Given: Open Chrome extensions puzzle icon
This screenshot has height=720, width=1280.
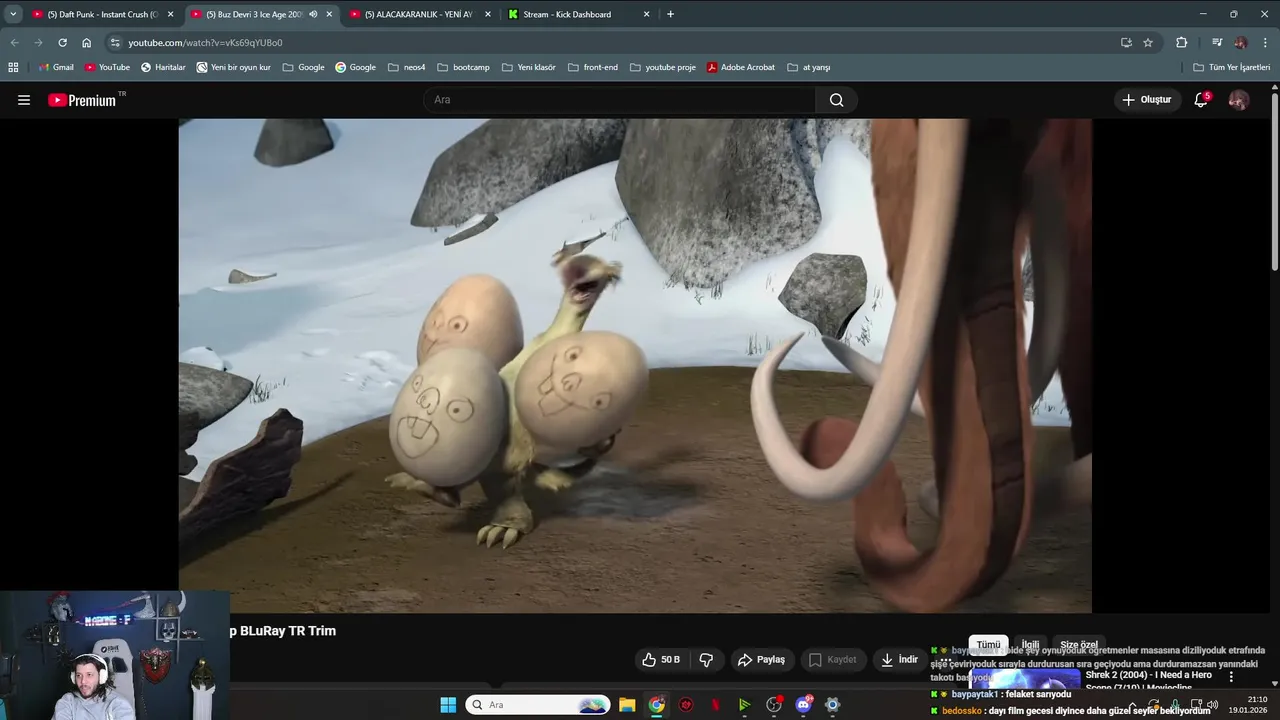Looking at the screenshot, I should (x=1181, y=42).
